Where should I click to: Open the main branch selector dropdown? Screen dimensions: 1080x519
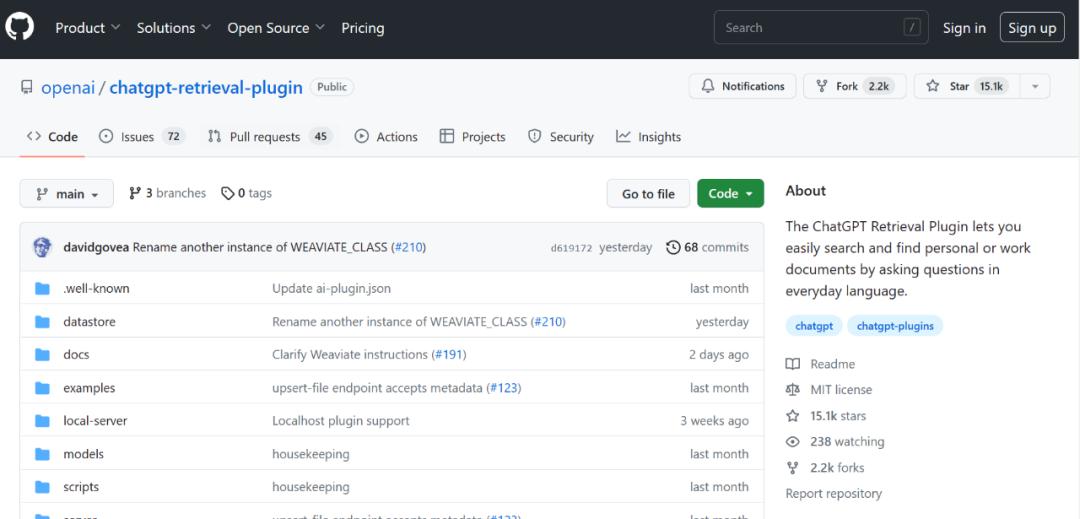67,194
